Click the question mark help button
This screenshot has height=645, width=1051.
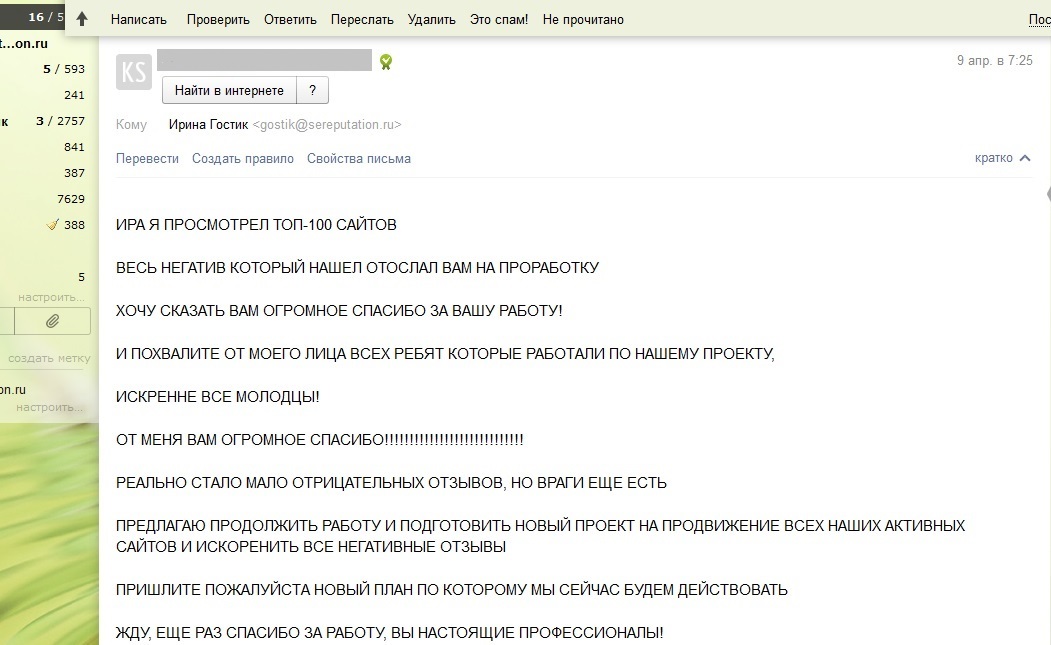(312, 91)
